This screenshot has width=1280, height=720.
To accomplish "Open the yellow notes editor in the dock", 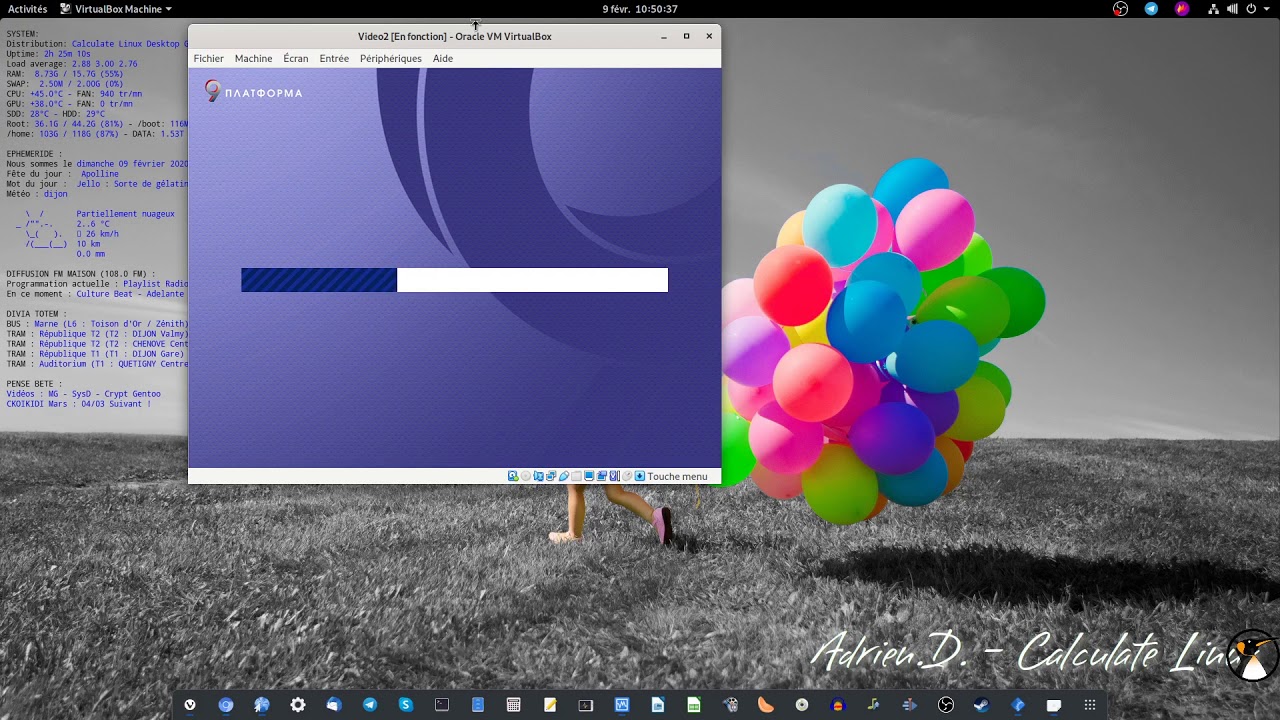I will [x=550, y=705].
